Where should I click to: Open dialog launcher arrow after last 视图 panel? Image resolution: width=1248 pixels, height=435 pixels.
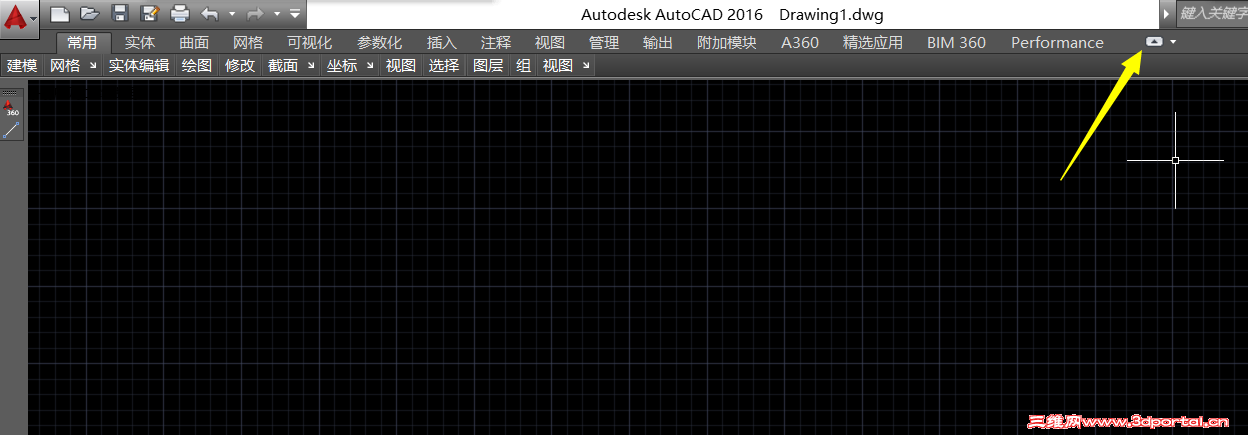(x=586, y=66)
